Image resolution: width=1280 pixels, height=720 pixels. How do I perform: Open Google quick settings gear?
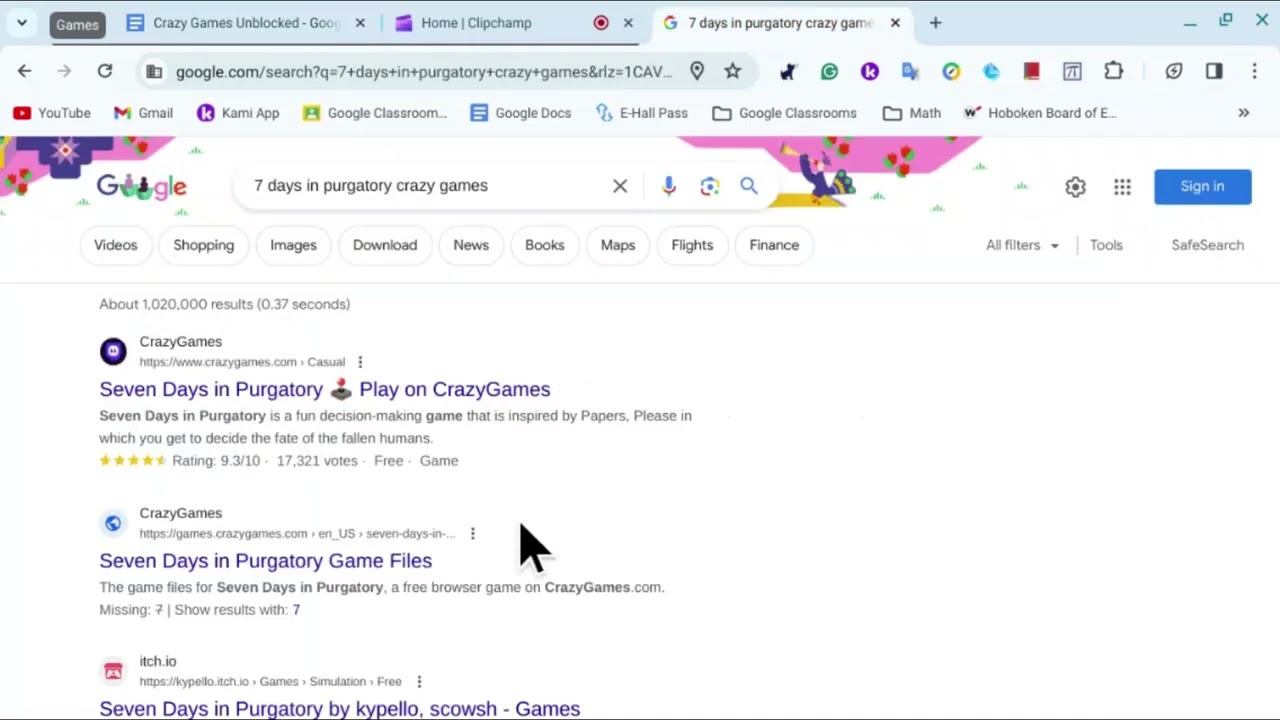[1075, 187]
